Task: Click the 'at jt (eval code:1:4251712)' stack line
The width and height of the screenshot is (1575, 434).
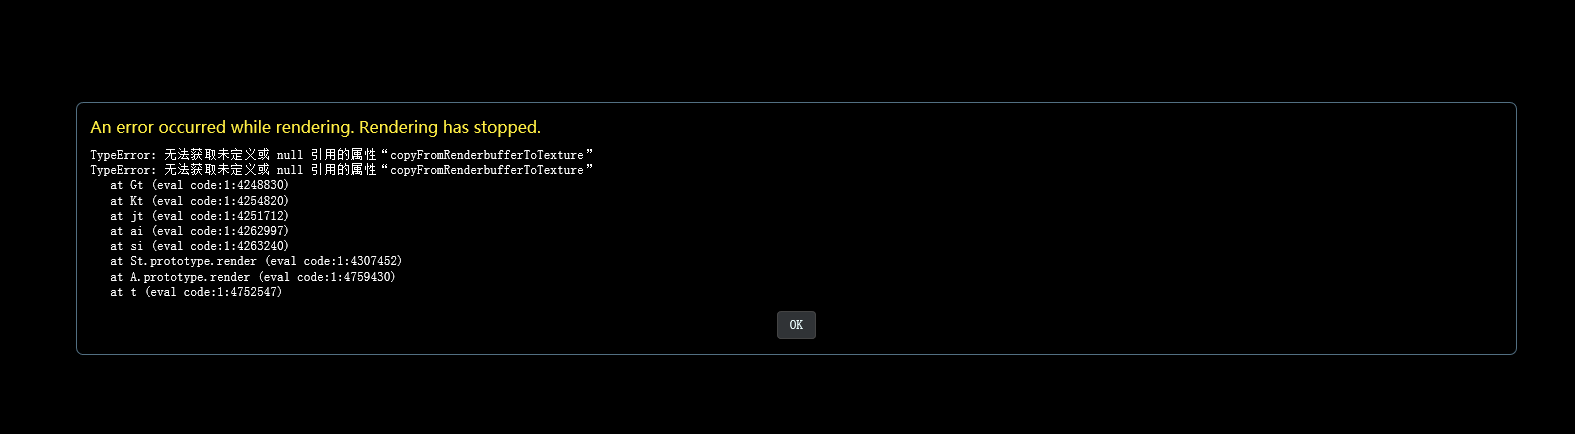Action: [x=200, y=216]
